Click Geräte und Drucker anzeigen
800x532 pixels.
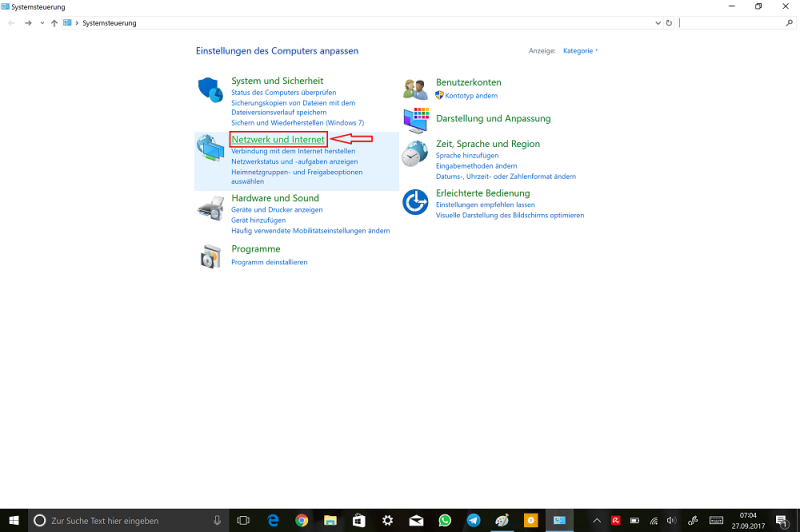point(277,210)
